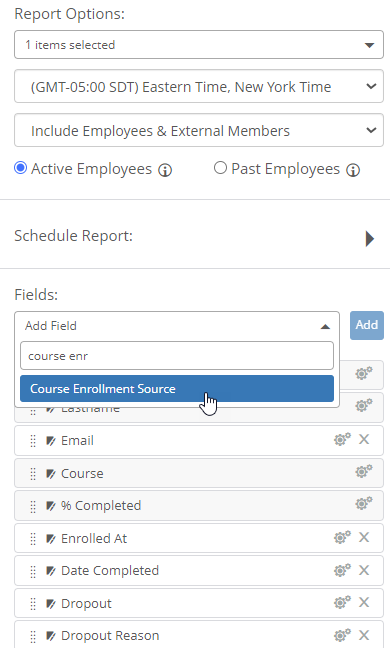This screenshot has height=648, width=390.
Task: Open the Eastern Time timezone dropdown
Action: click(199, 86)
